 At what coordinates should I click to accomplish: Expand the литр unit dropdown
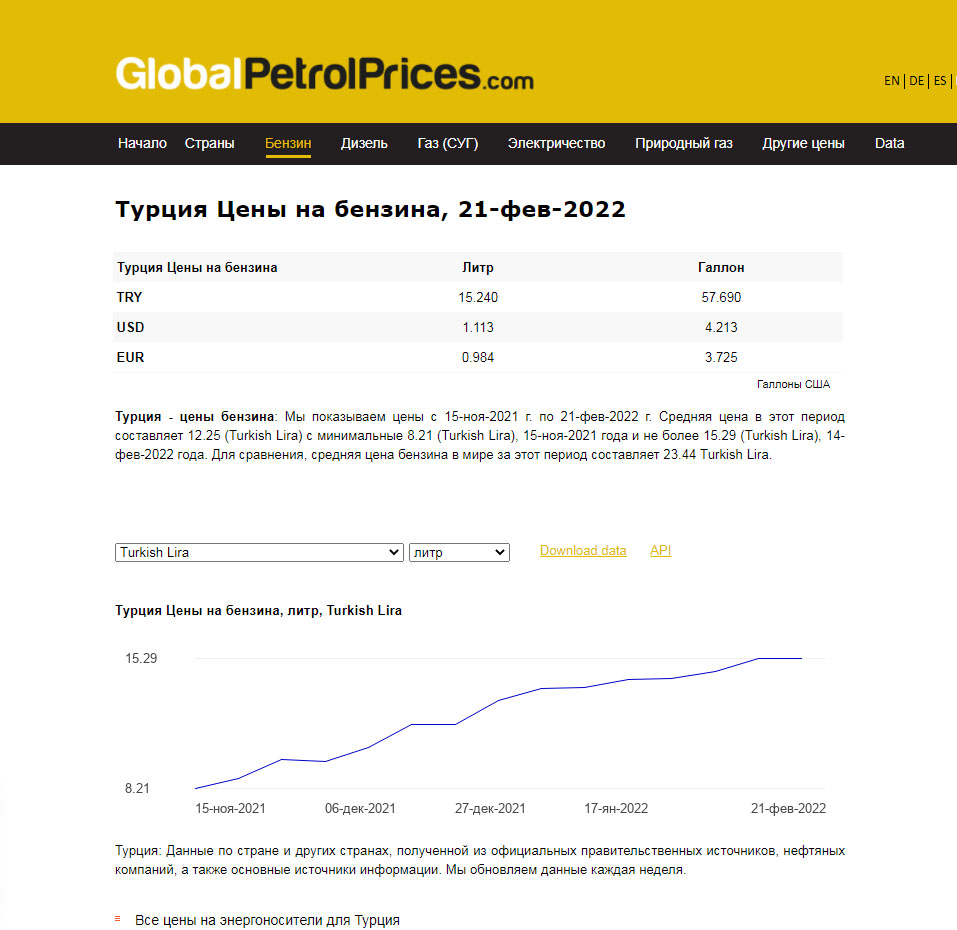459,552
